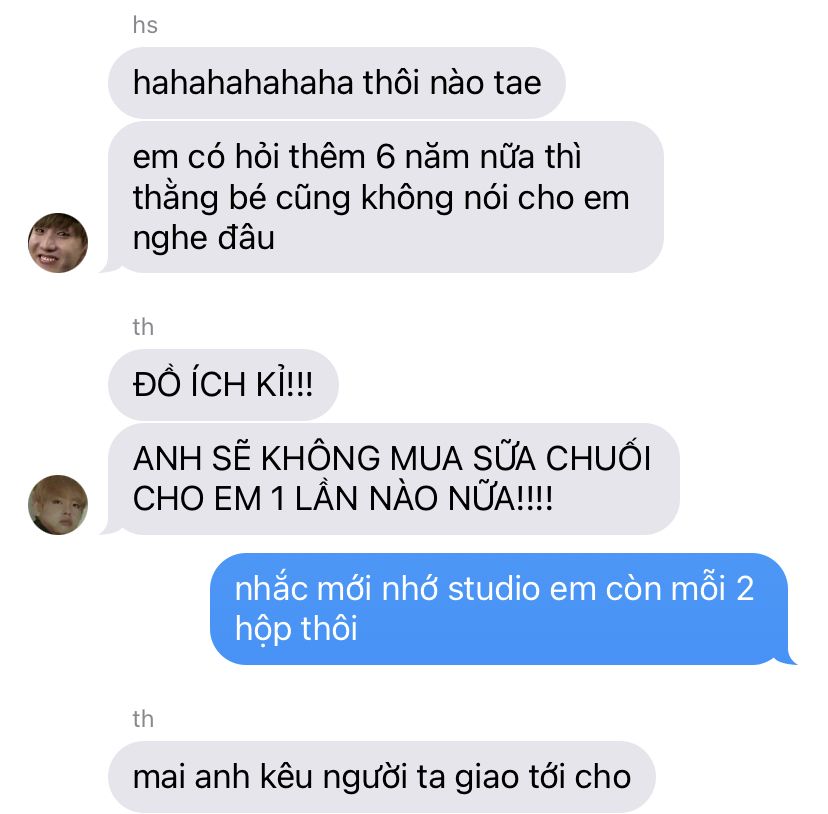This screenshot has width=828, height=814.
Task: Click 'hộp thôi' in the blue bubble
Action: (296, 629)
